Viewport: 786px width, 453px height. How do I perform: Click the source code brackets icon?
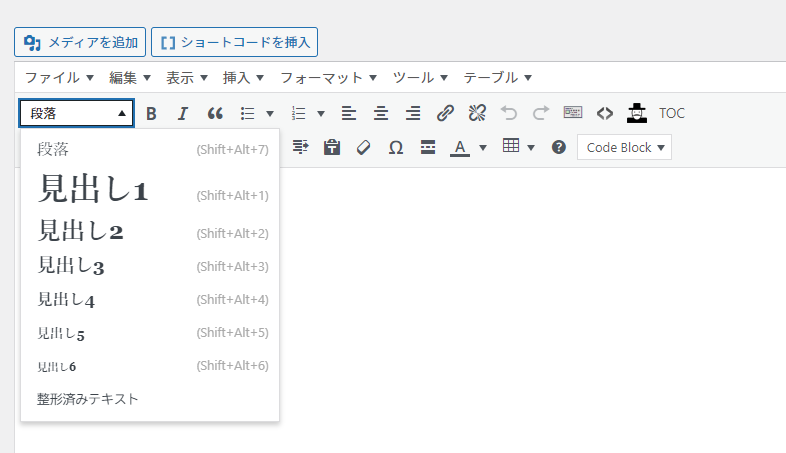coord(604,113)
